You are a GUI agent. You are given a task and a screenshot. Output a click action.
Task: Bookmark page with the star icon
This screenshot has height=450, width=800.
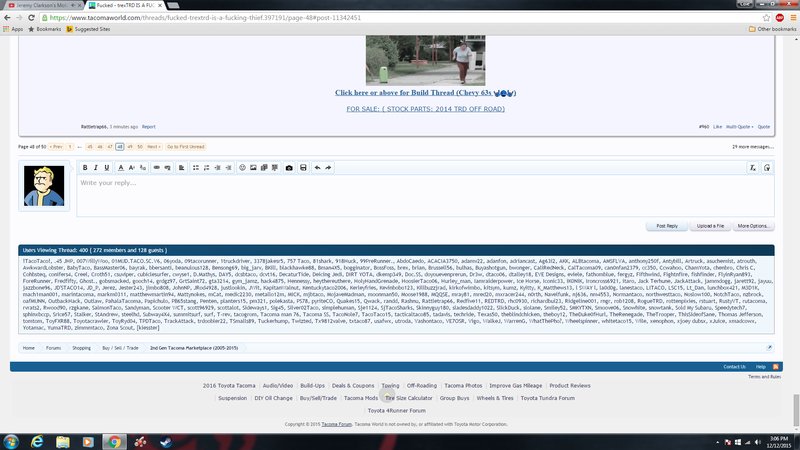pos(766,17)
